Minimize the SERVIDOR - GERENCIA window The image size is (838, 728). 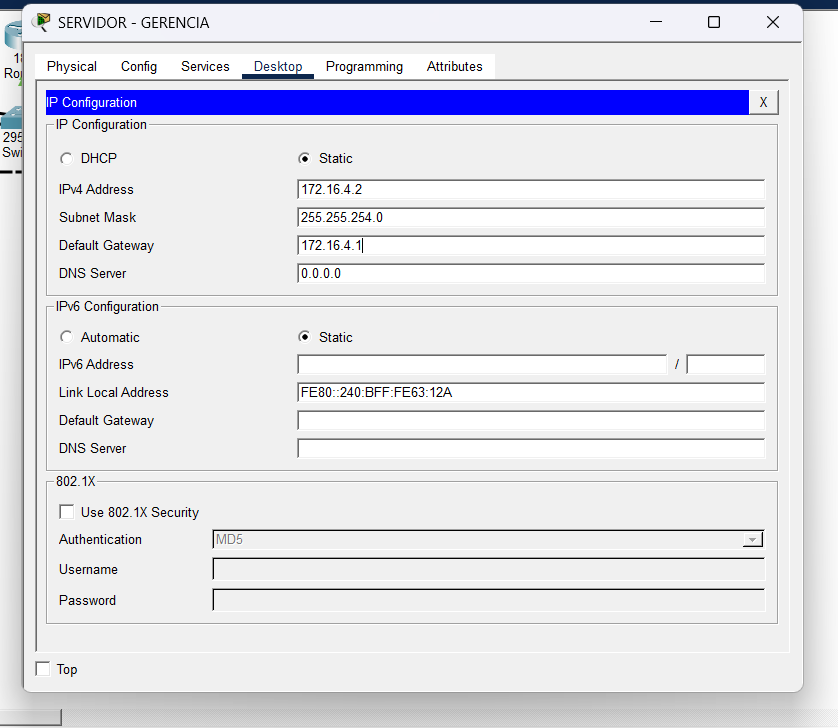click(x=655, y=22)
